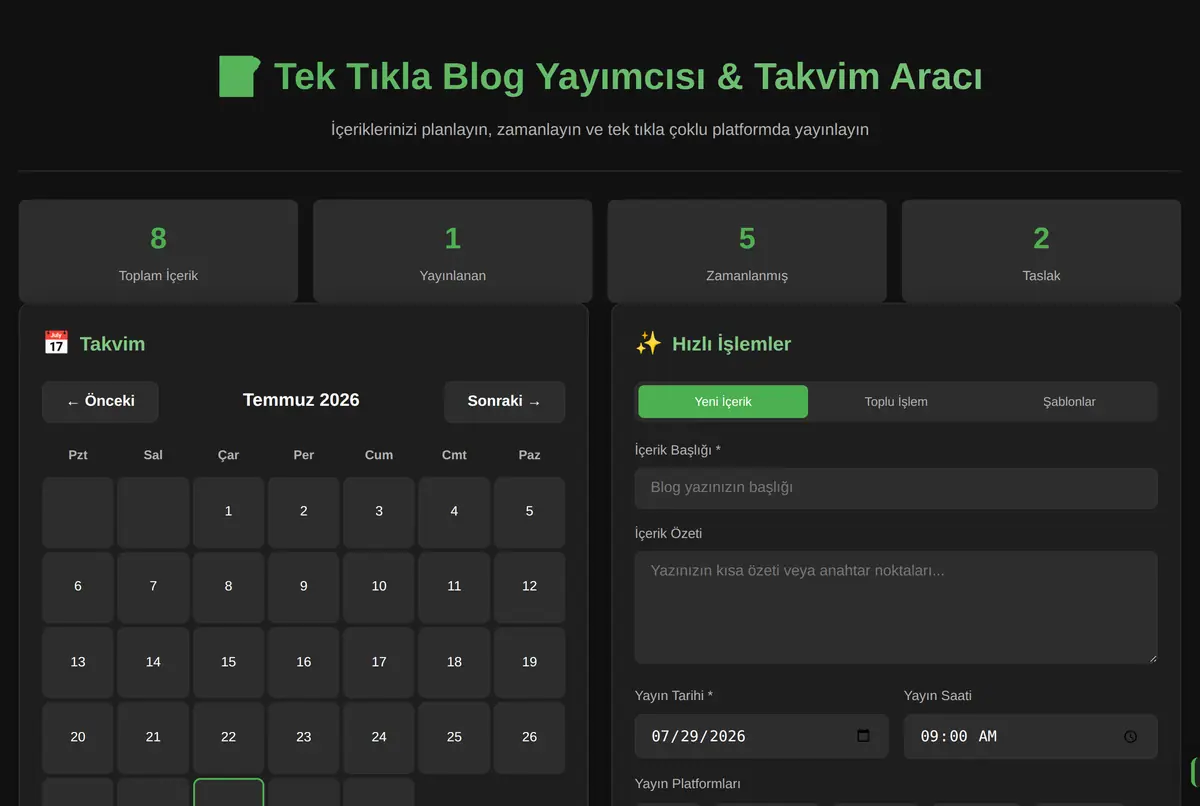Image resolution: width=1200 pixels, height=806 pixels.
Task: Select the Yayın Tarihi date field
Action: 761,736
